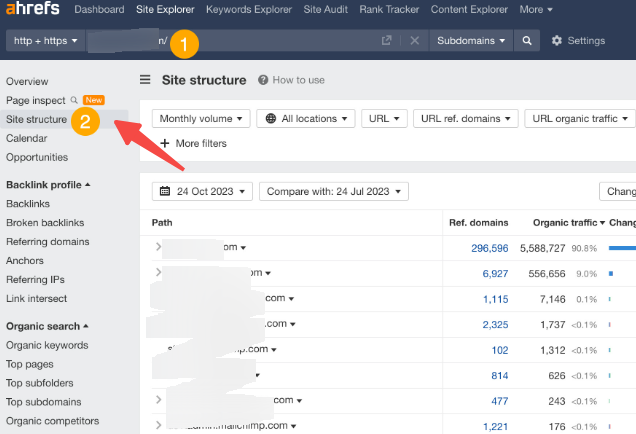Screen dimensions: 636x434
Task: Open the 24 Oct 2023 date picker
Action: point(202,191)
